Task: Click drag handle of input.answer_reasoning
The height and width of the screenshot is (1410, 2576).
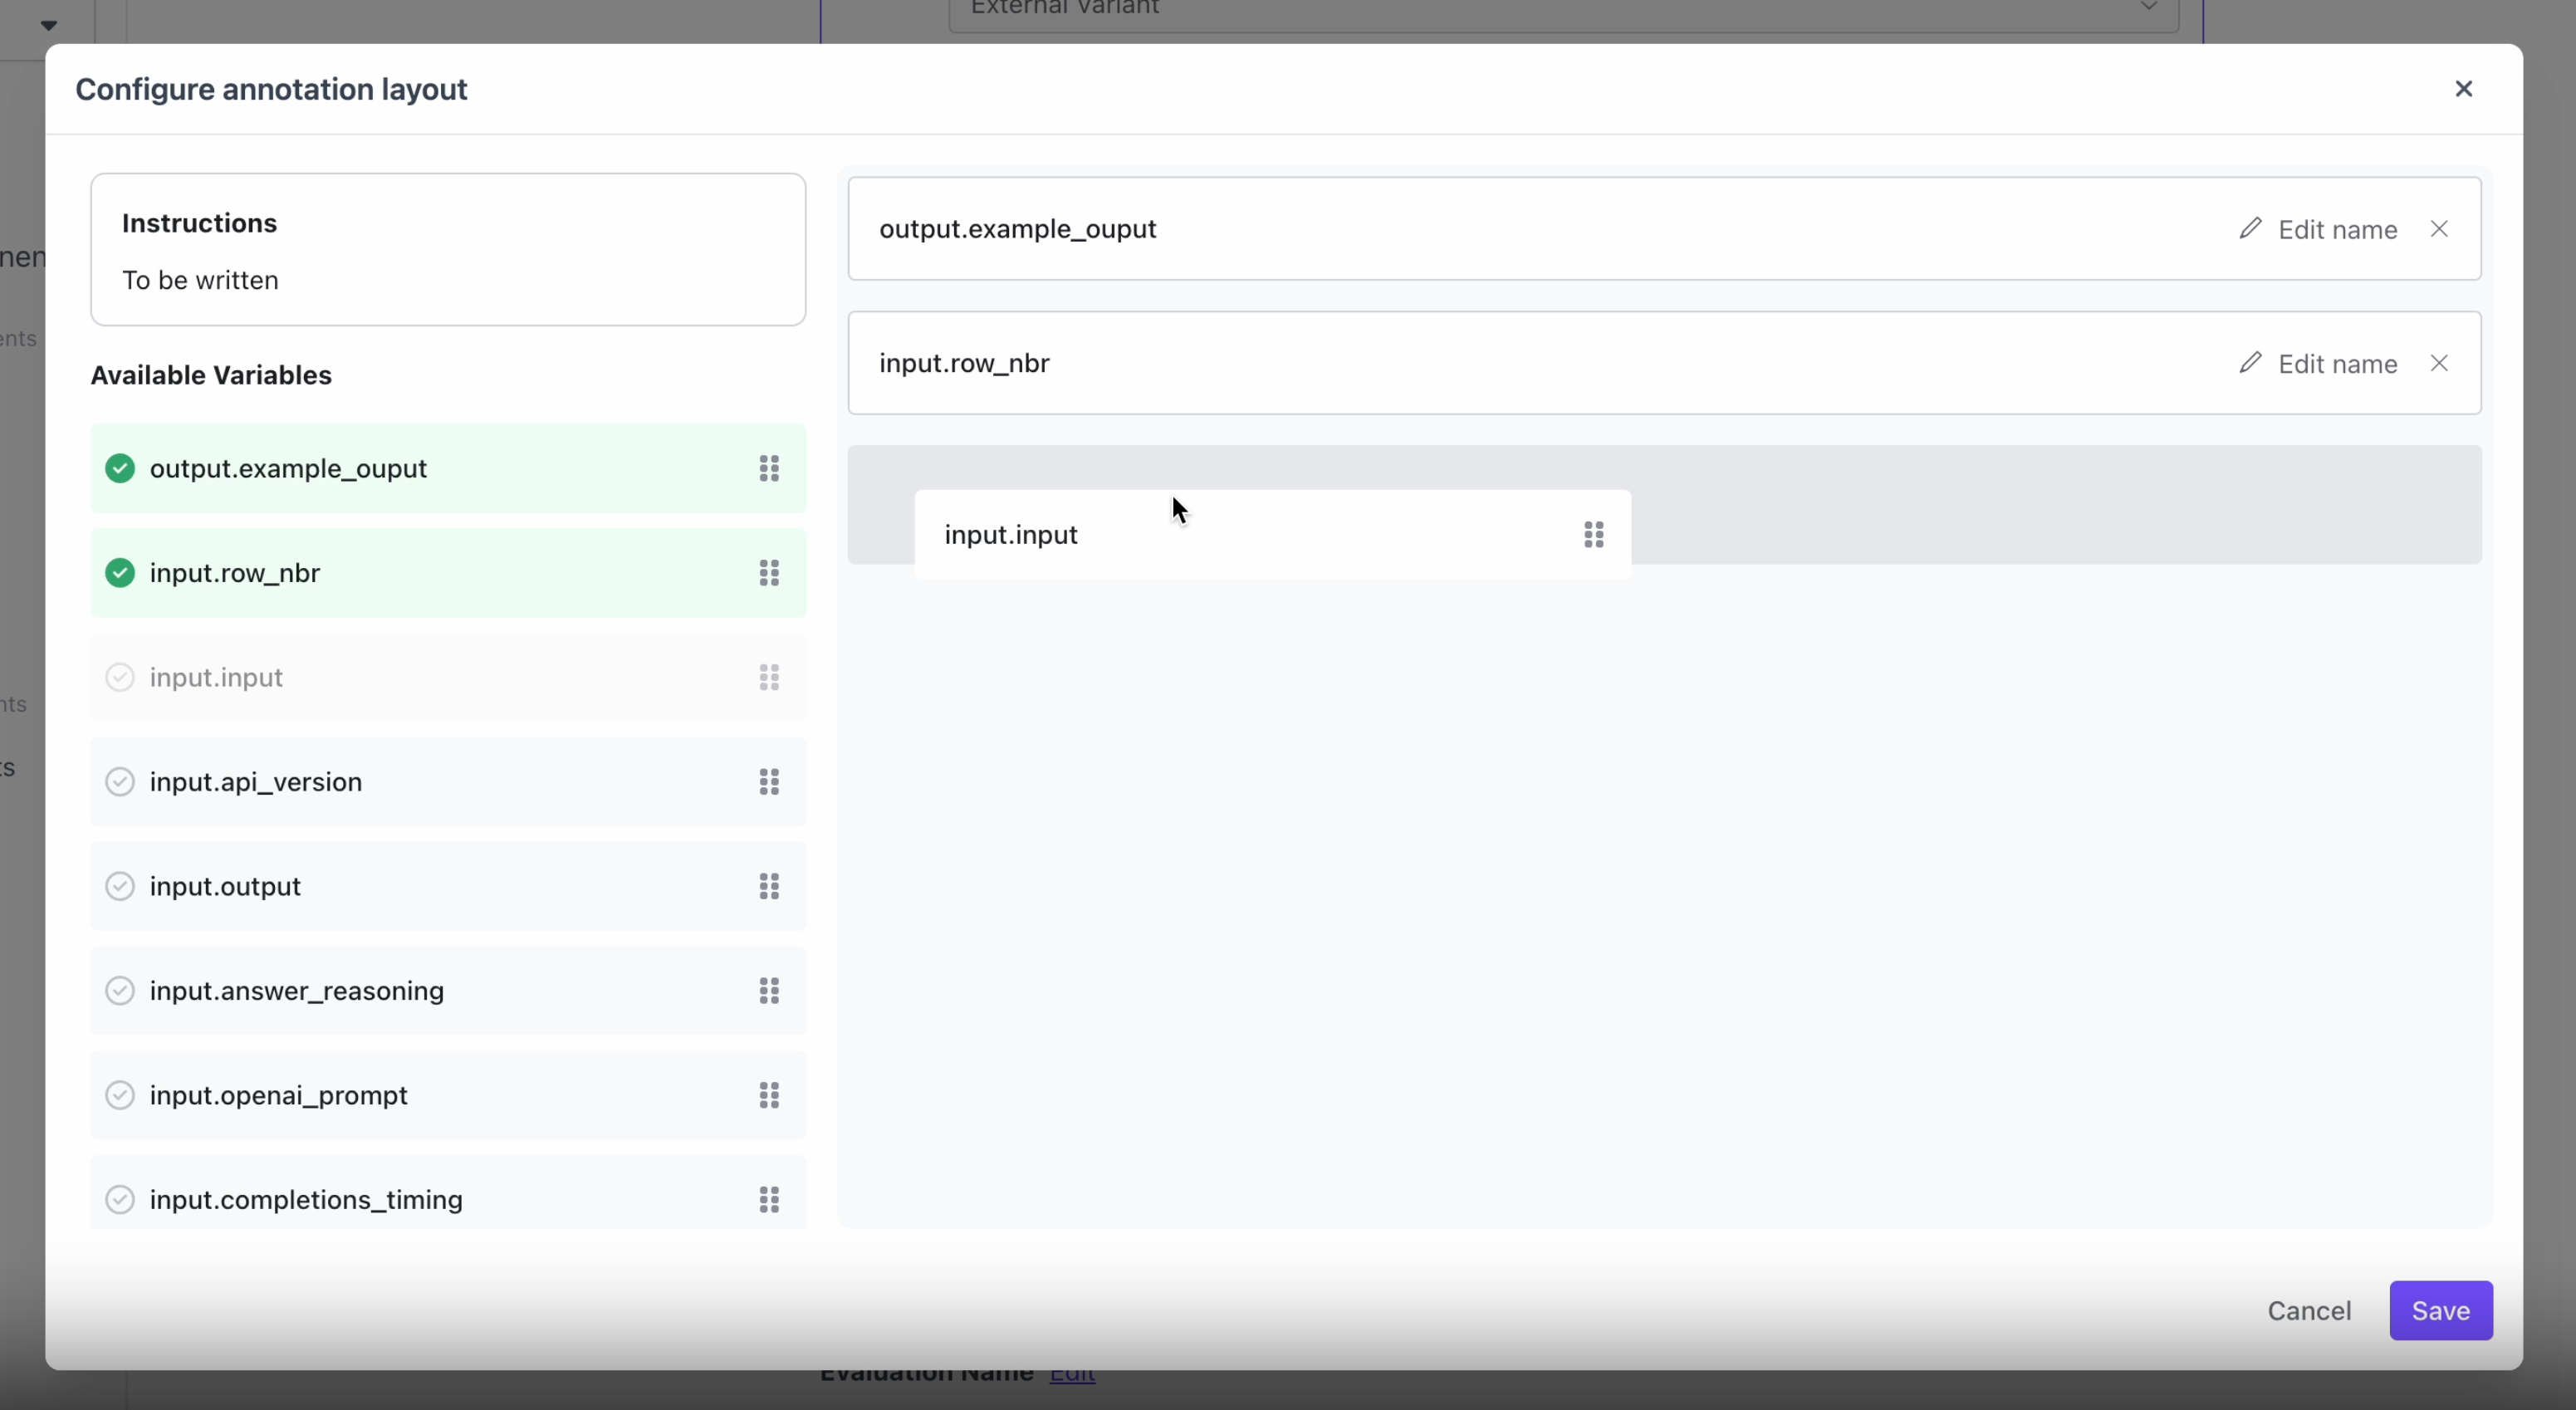Action: click(768, 991)
